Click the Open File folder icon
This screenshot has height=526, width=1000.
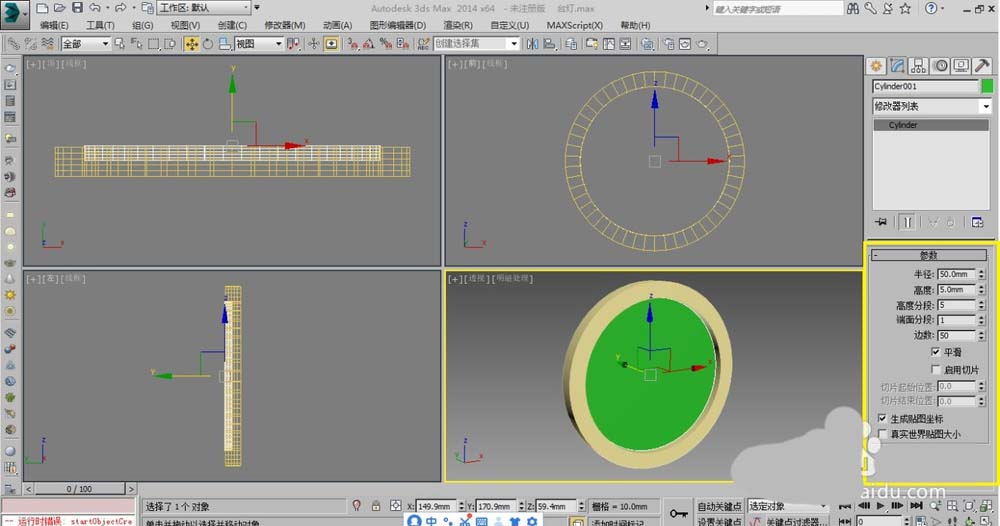59,8
